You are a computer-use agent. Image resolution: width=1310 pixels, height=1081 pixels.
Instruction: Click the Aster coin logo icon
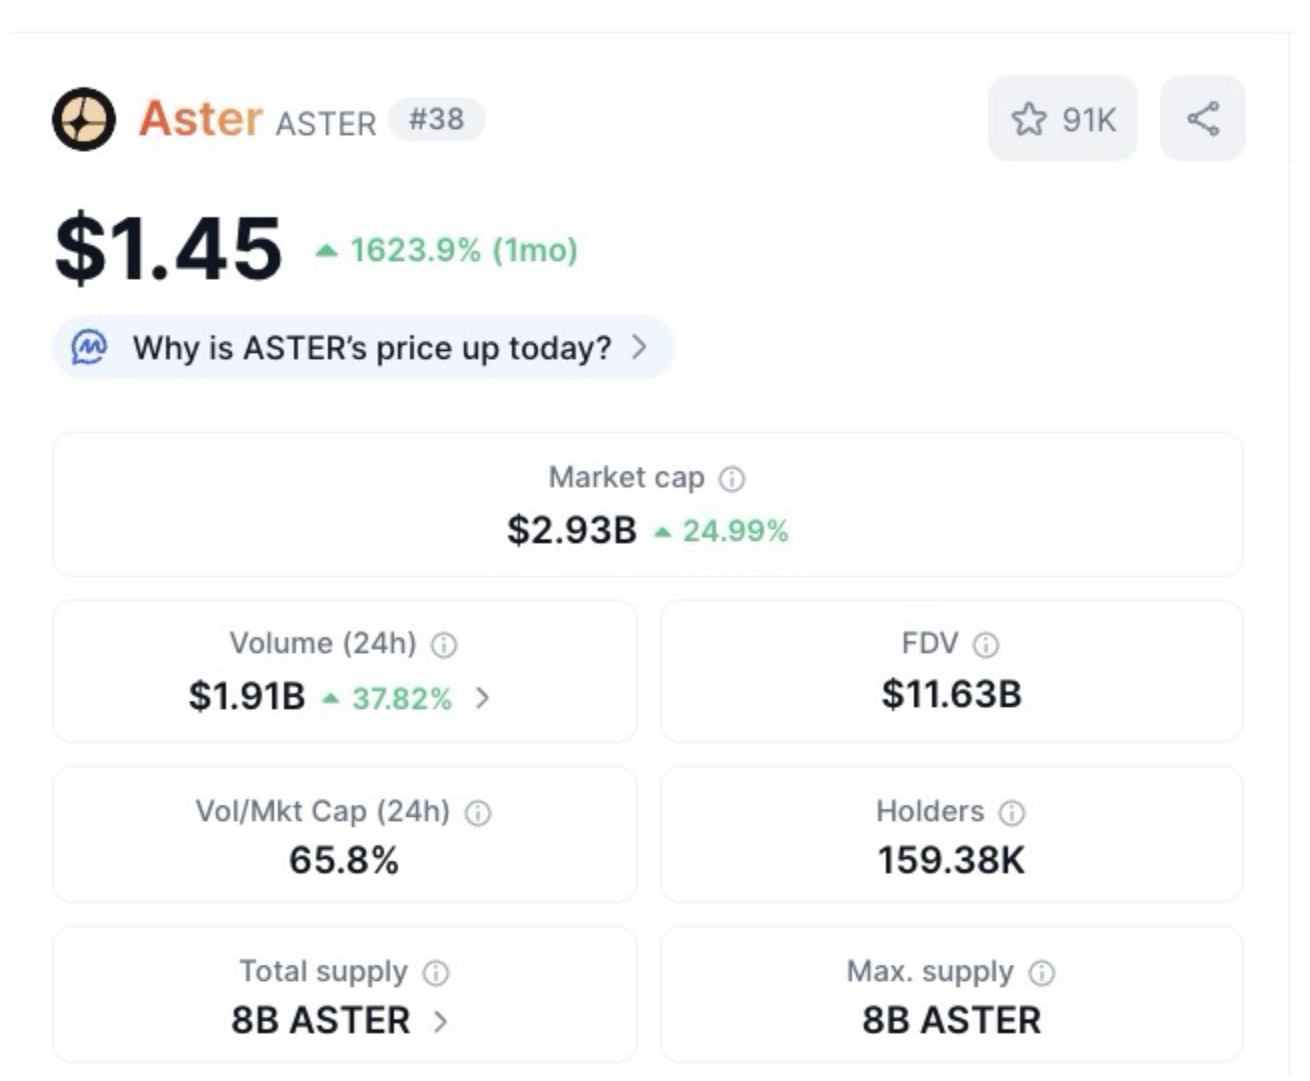point(84,120)
